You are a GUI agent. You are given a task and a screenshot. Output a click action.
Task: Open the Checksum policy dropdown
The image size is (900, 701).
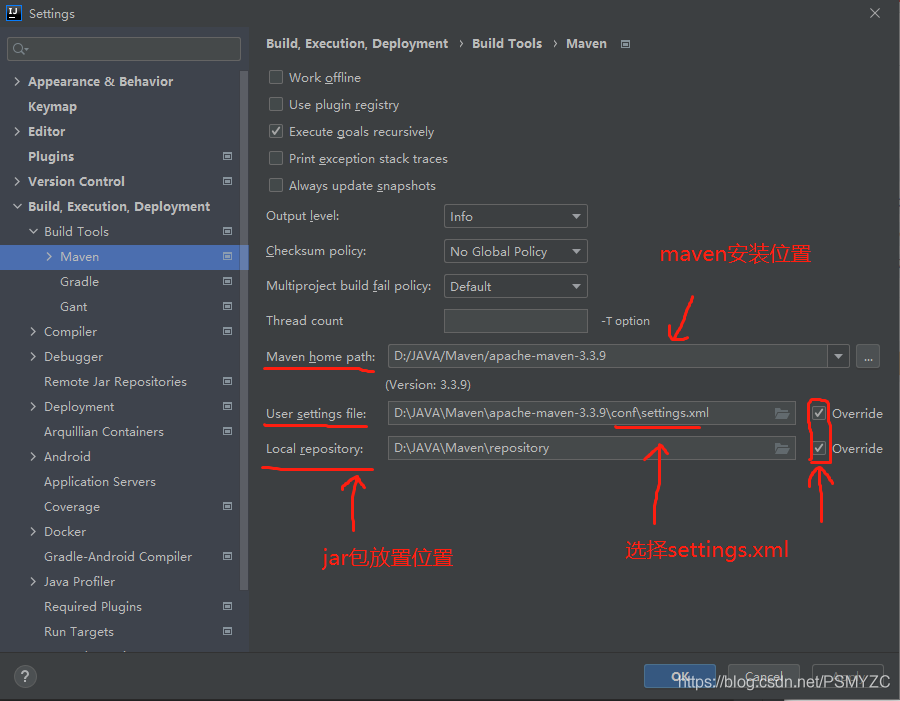coord(515,251)
